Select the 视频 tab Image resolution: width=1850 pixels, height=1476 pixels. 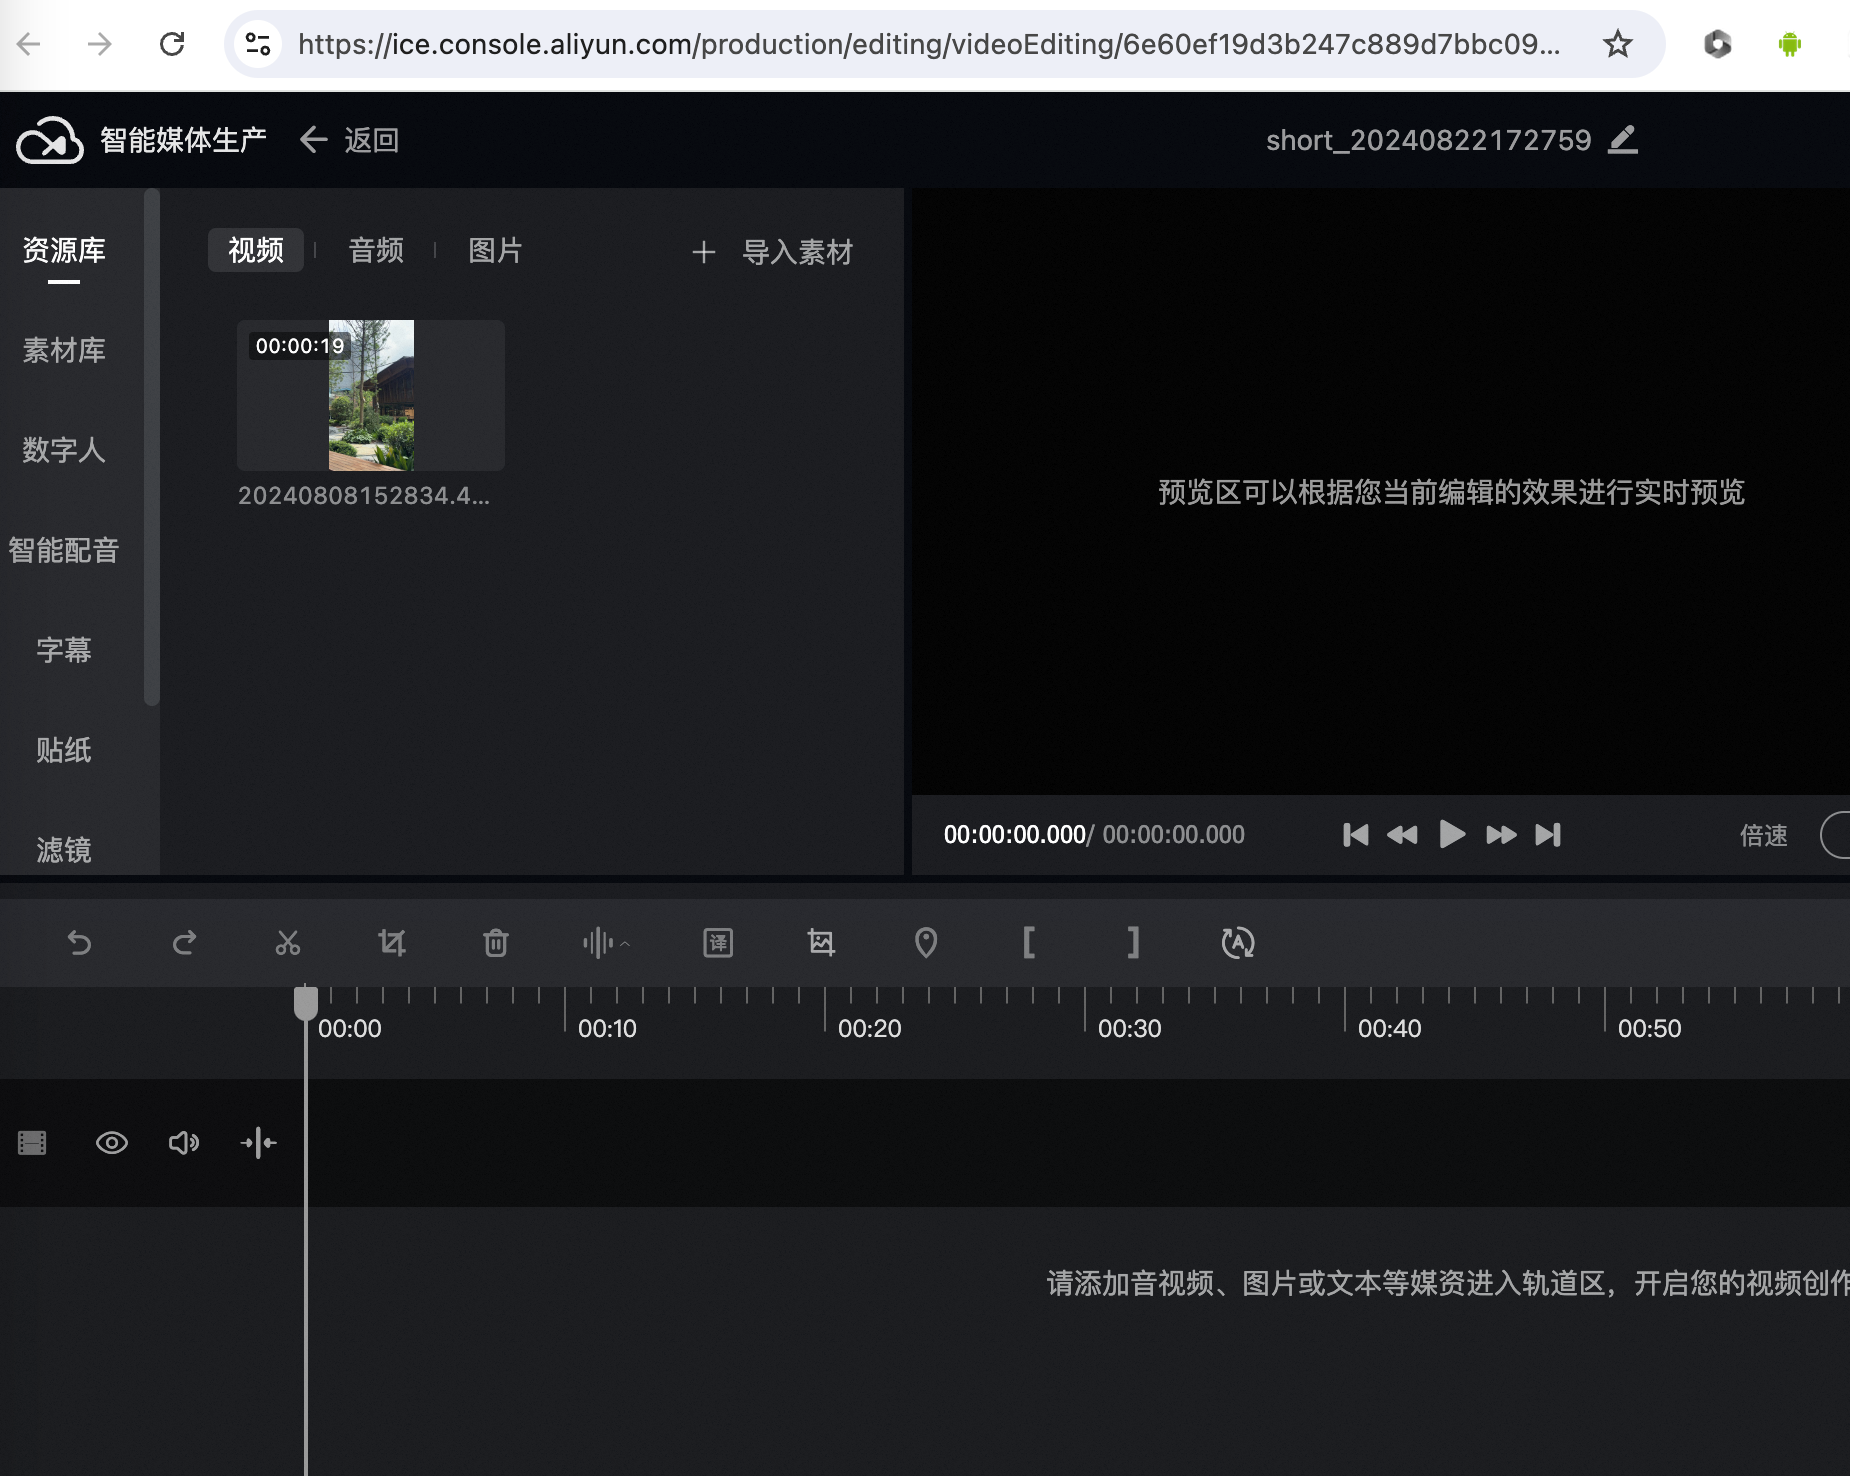tap(256, 250)
